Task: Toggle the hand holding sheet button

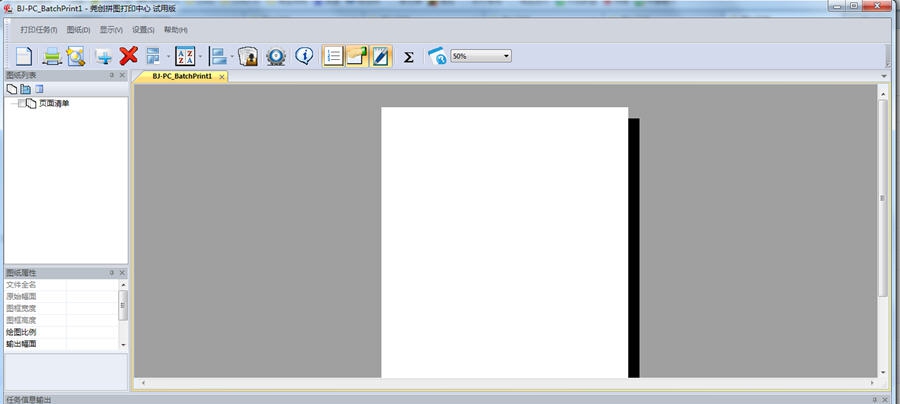Action: pos(357,56)
